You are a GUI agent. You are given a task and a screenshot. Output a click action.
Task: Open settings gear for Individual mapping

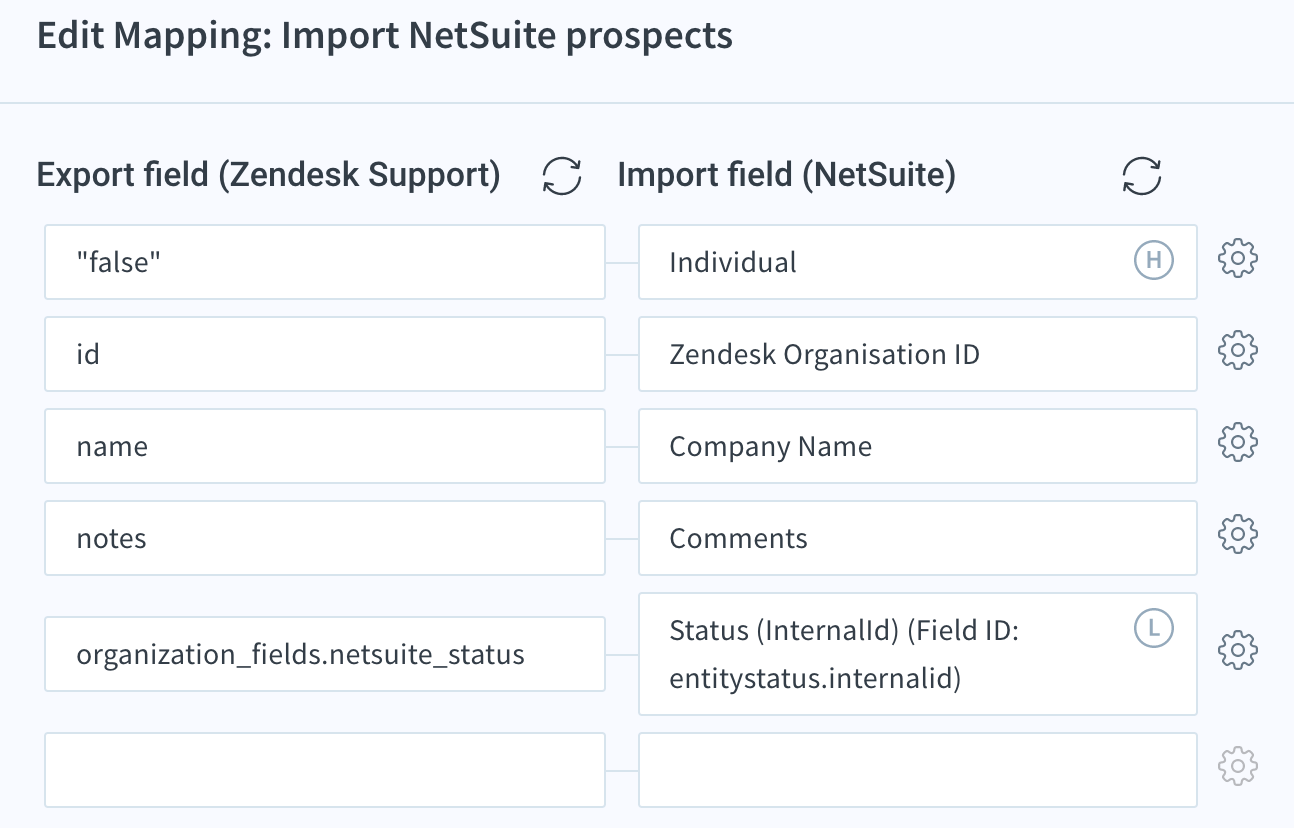1238,260
